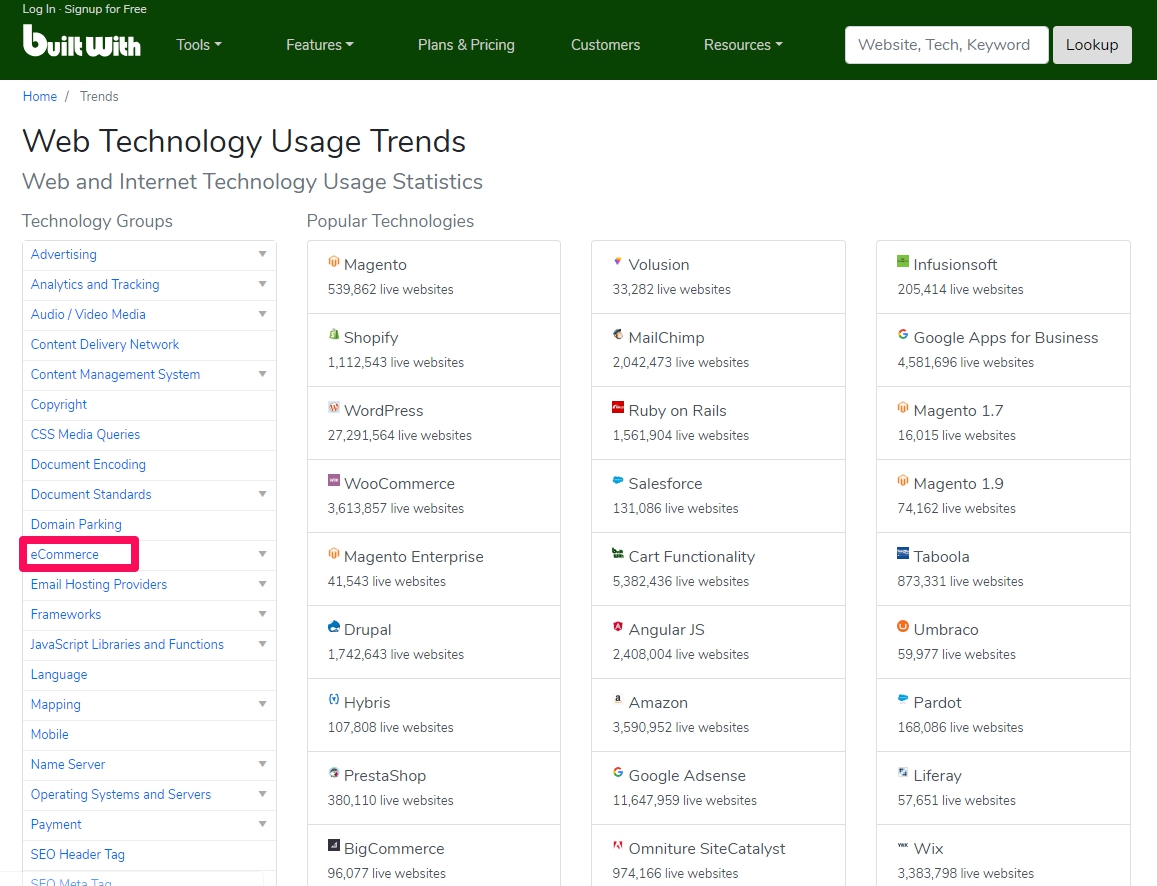The height and width of the screenshot is (886, 1157).
Task: Expand the Analytics and Tracking arrow
Action: [x=262, y=285]
